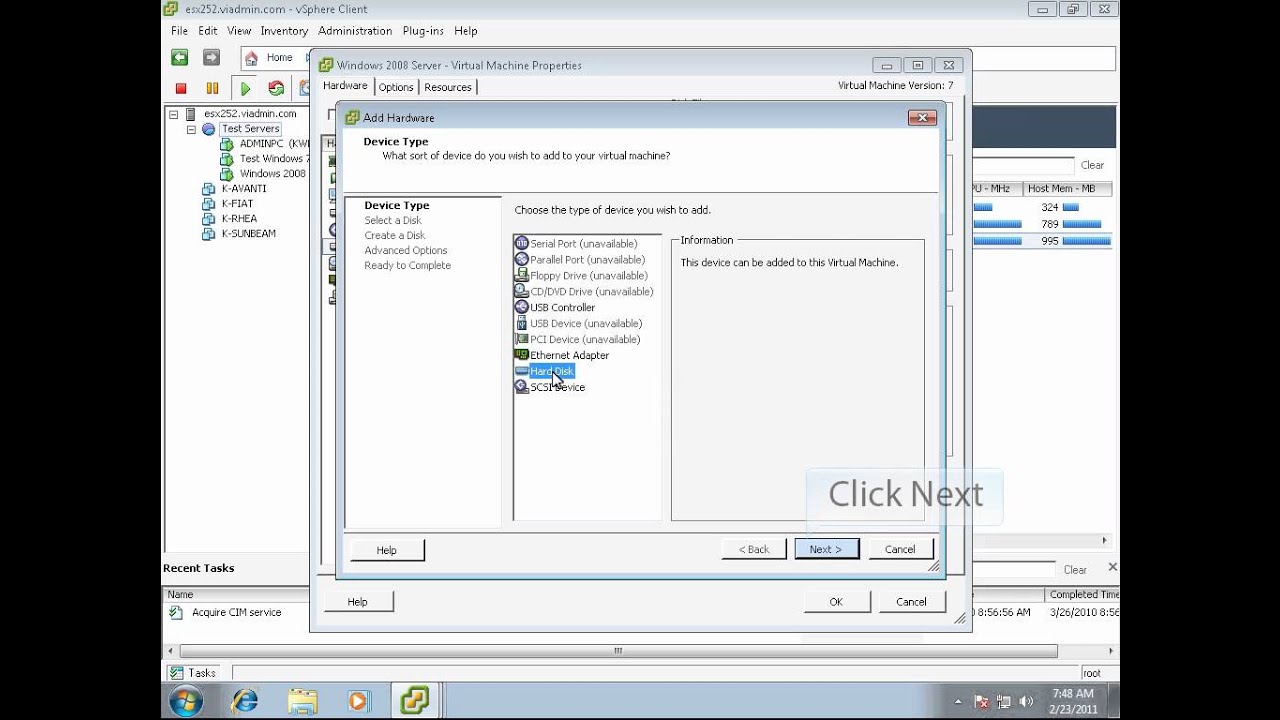Select the PCI Device icon

coord(521,339)
